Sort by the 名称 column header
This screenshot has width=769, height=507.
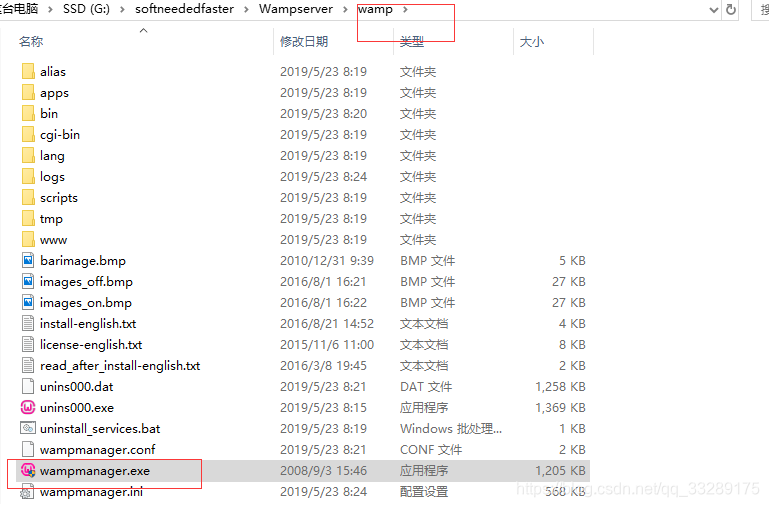pyautogui.click(x=31, y=42)
